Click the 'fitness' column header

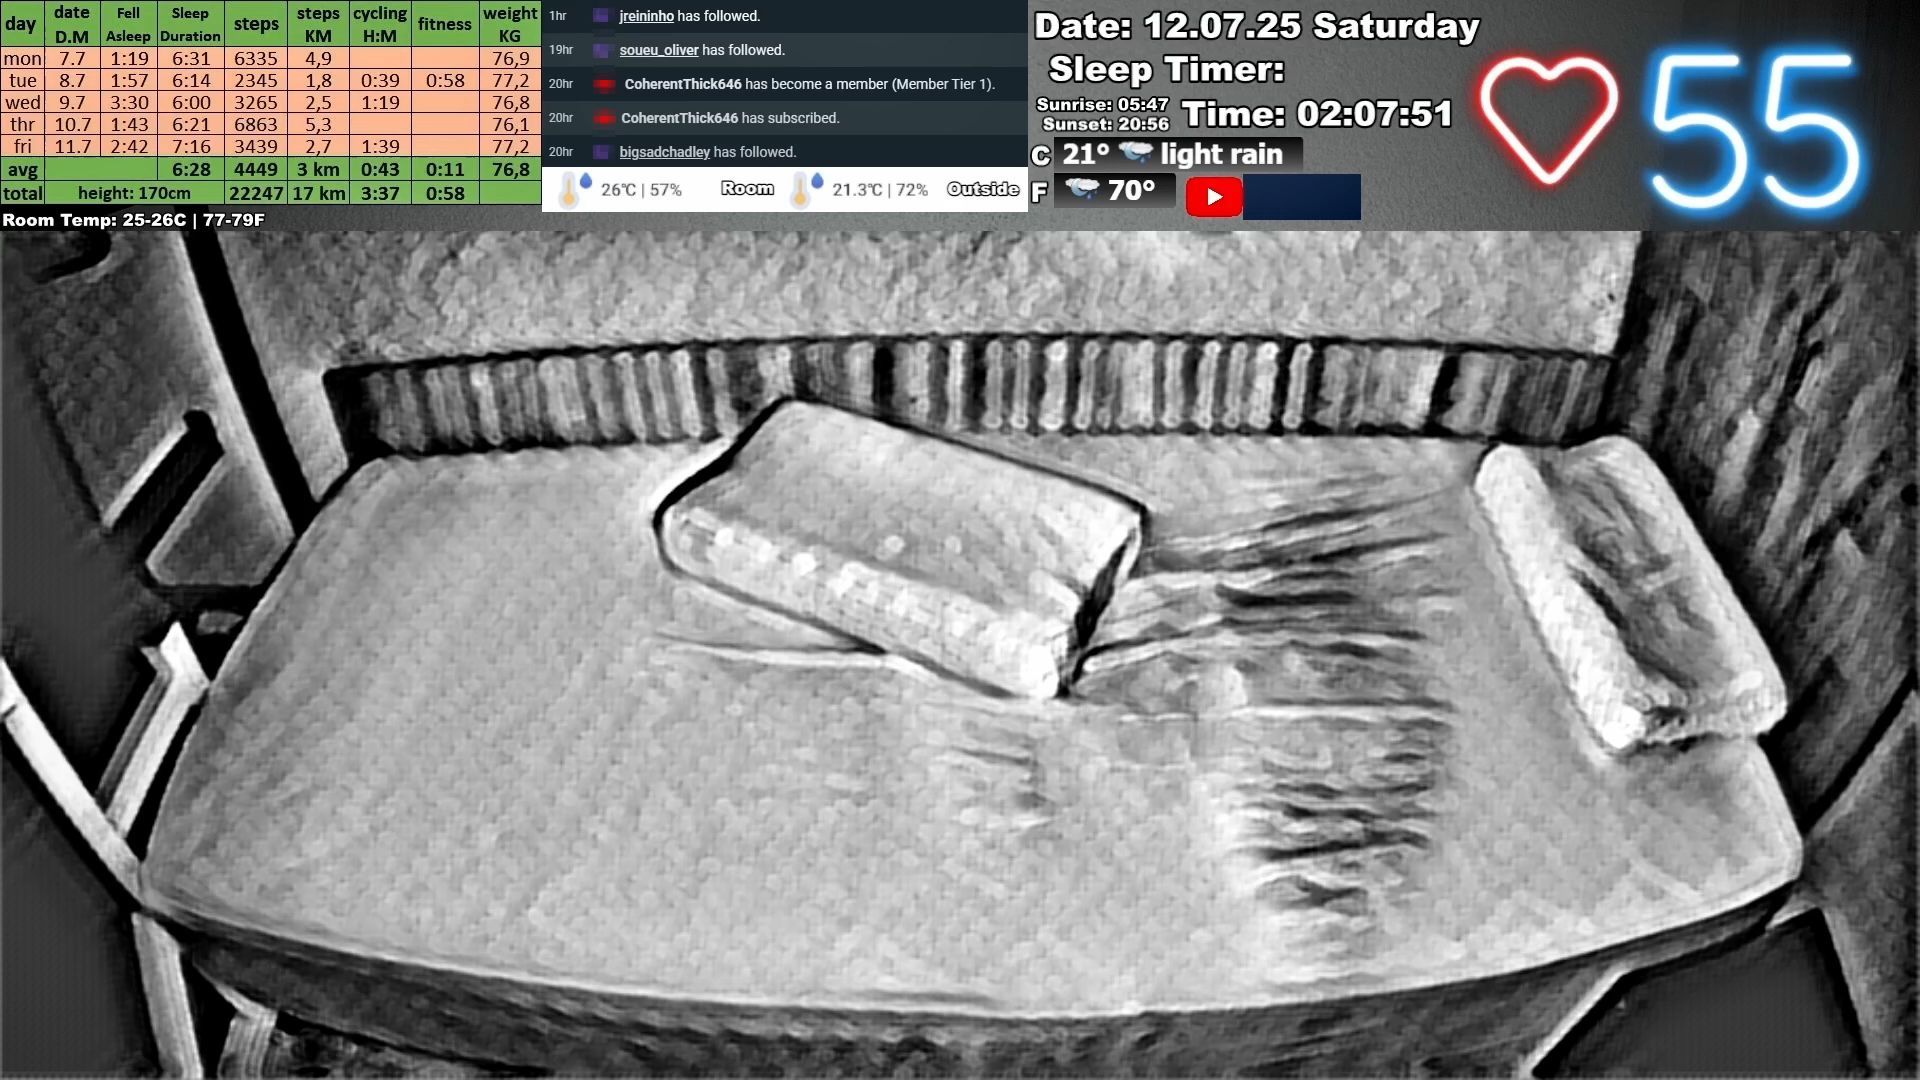[x=445, y=24]
